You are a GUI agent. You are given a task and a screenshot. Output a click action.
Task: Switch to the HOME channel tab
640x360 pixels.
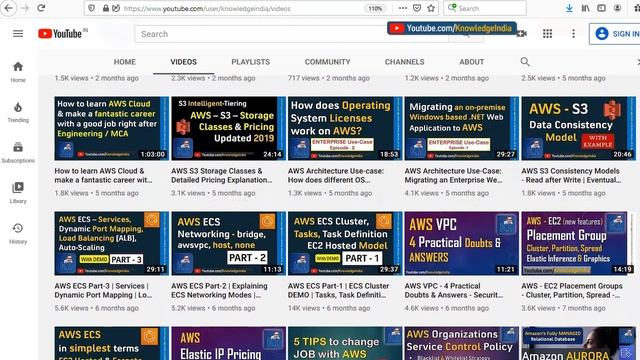click(124, 62)
